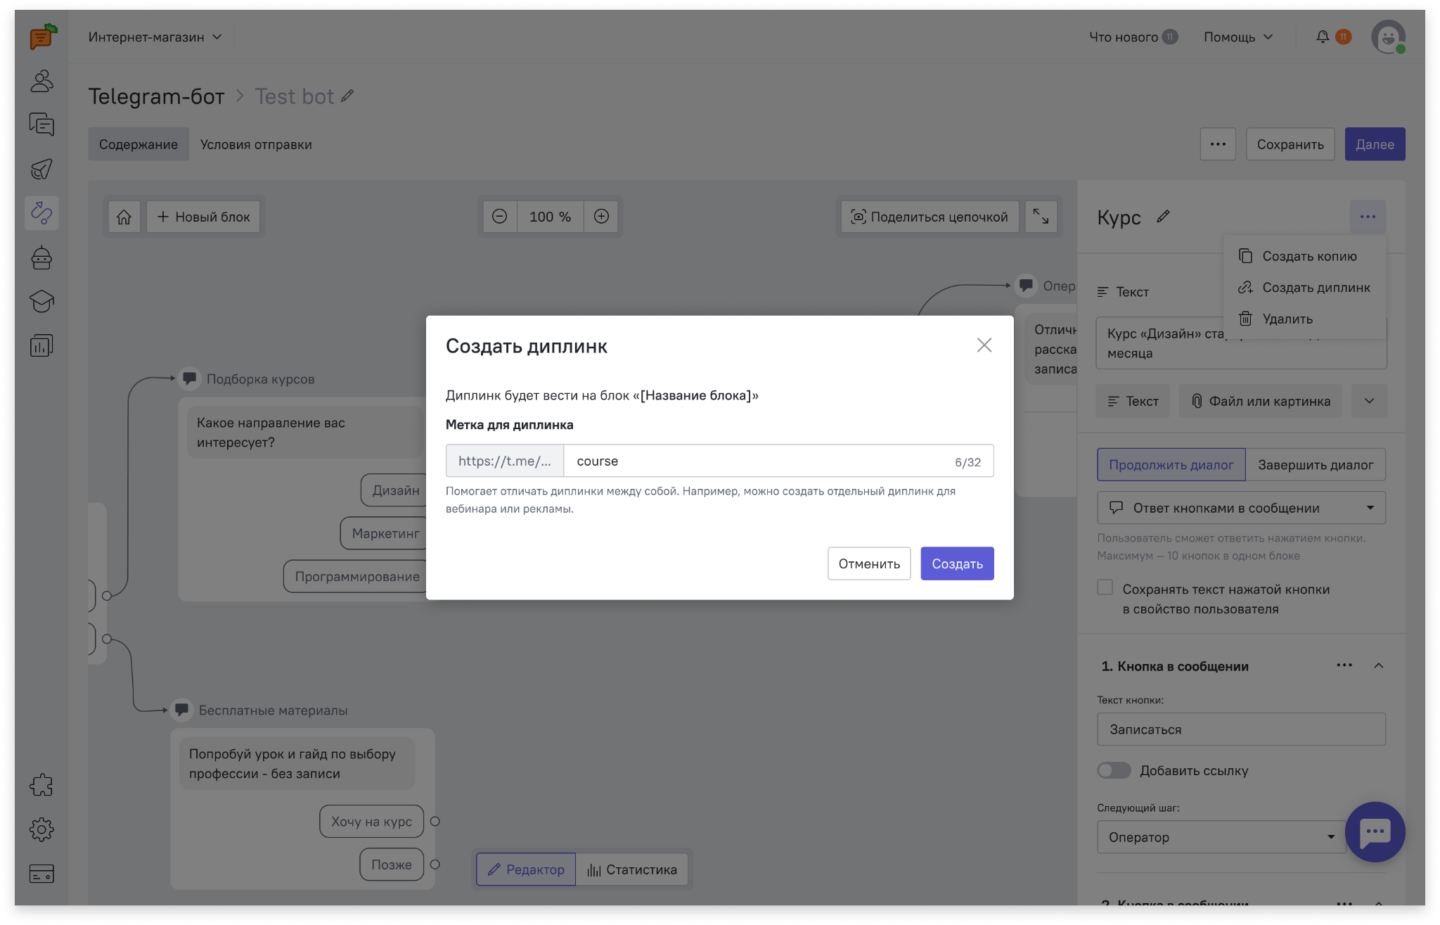
Task: Click the app logo in top-left corner
Action: (43, 37)
